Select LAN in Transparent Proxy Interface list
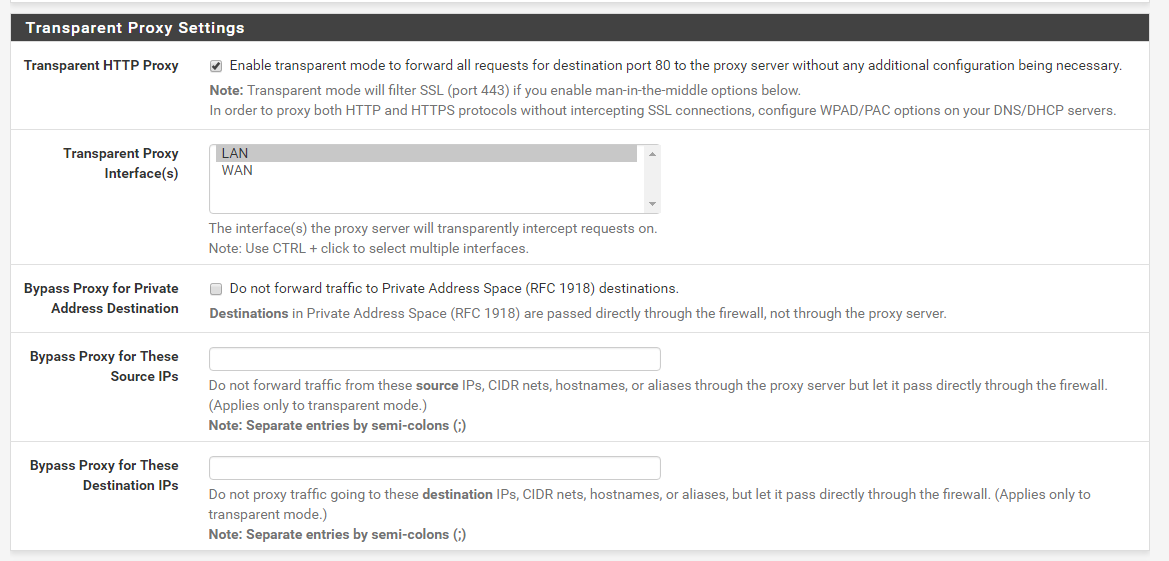The width and height of the screenshot is (1169, 561). (x=426, y=153)
